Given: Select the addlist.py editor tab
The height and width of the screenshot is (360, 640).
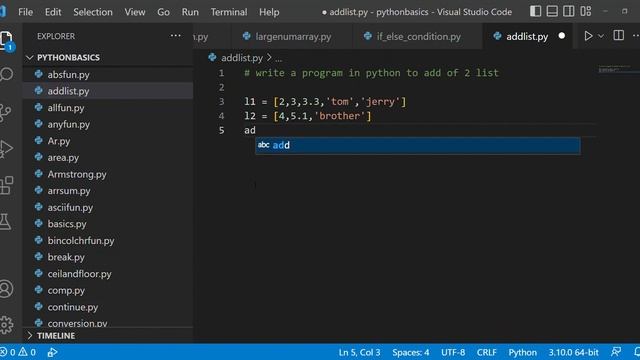Looking at the screenshot, I should pos(527,36).
